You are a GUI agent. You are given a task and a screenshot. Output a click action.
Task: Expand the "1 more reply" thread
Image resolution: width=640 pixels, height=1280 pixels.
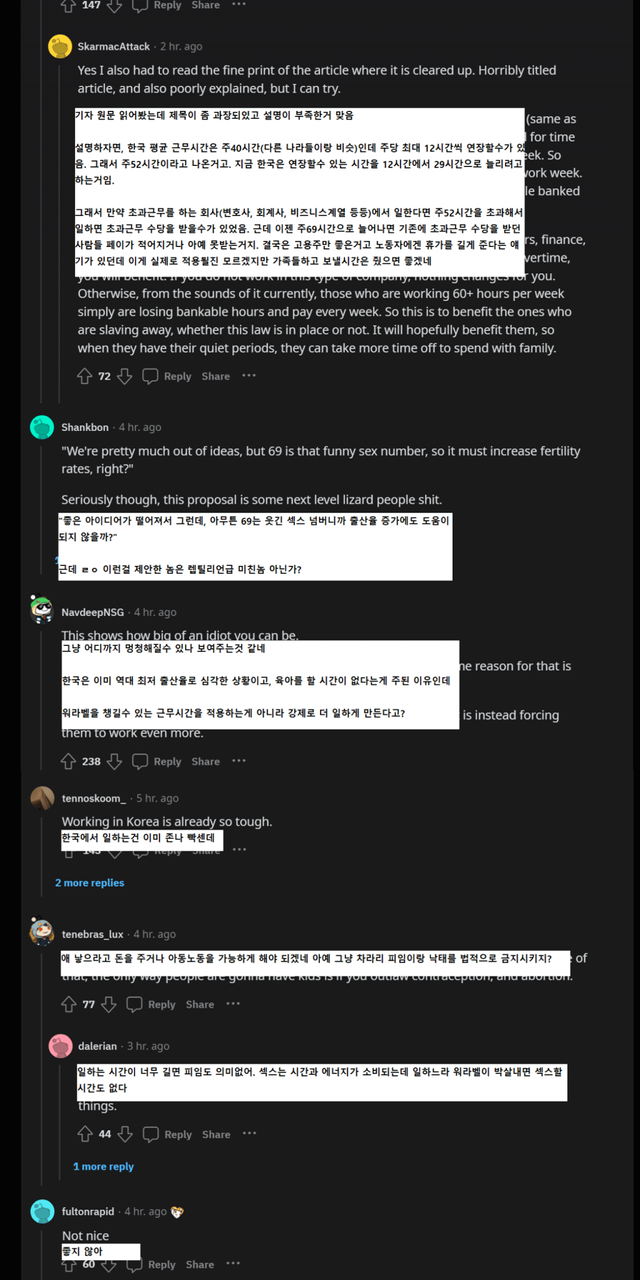click(103, 1167)
